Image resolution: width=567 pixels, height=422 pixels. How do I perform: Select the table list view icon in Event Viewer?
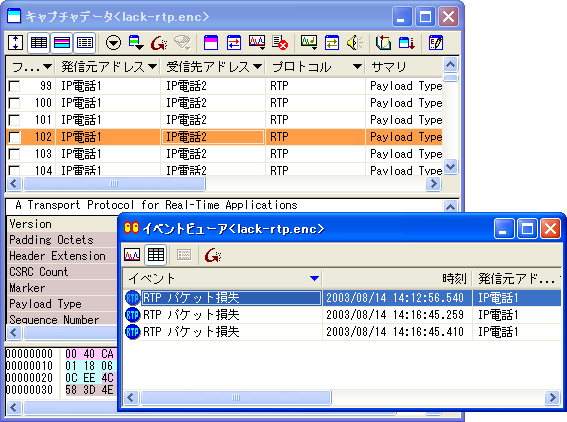coord(156,255)
